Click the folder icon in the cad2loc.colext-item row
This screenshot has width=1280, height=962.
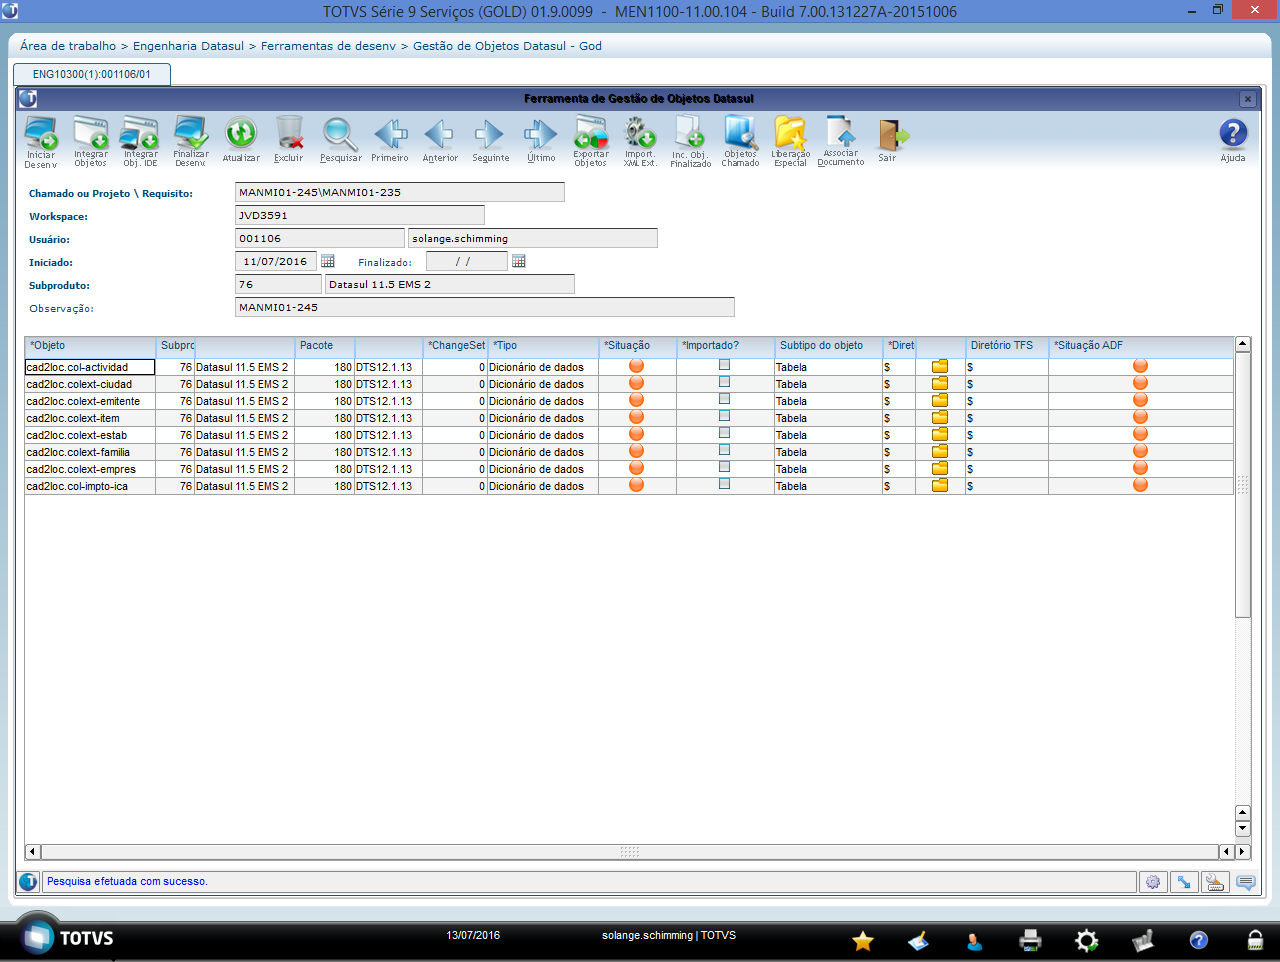pyautogui.click(x=940, y=418)
